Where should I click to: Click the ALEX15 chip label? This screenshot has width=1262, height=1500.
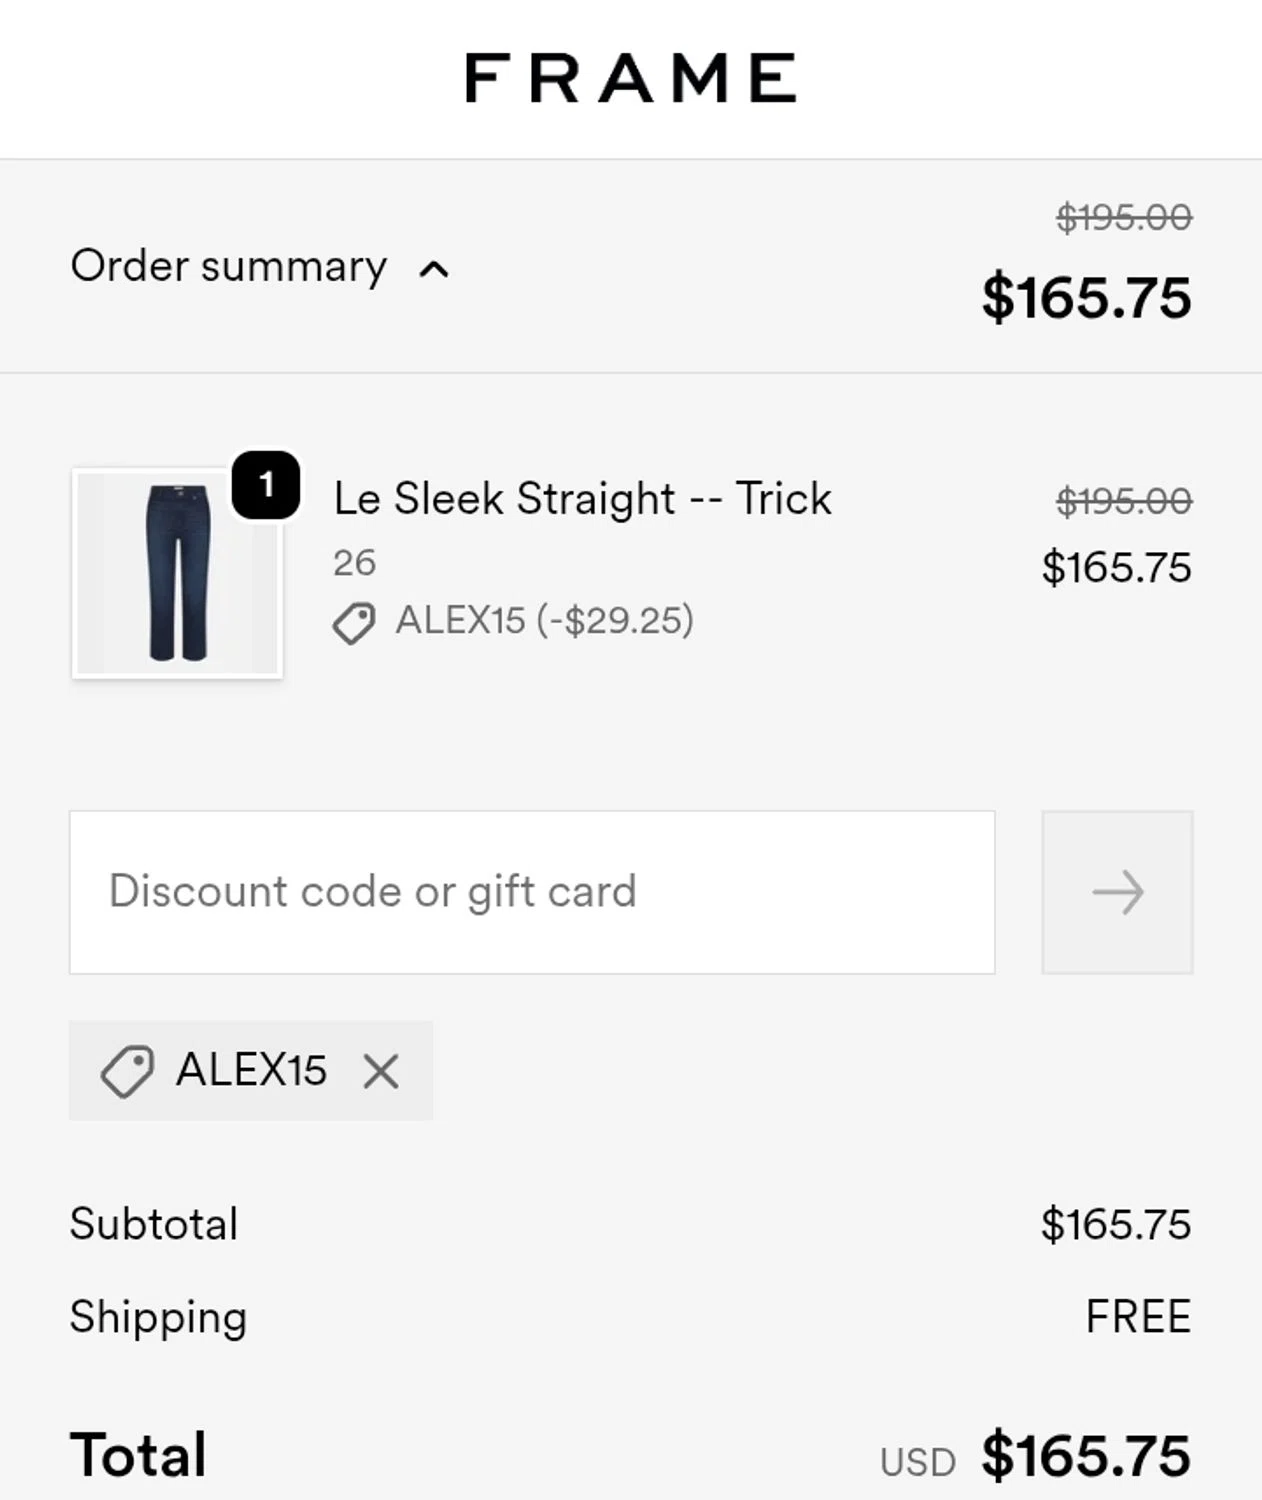pyautogui.click(x=251, y=1070)
